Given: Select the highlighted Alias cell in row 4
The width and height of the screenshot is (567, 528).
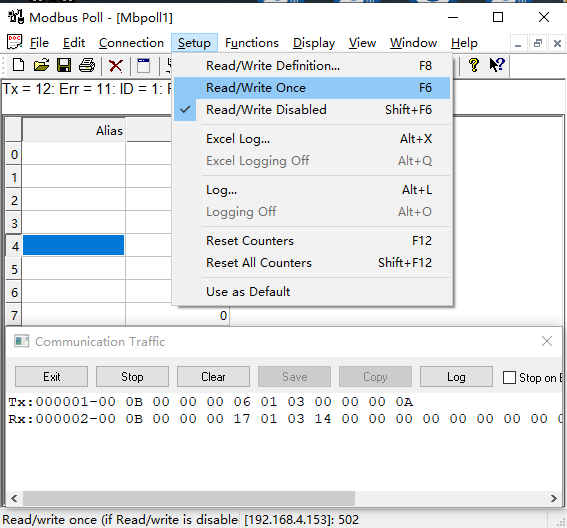Looking at the screenshot, I should (x=74, y=245).
